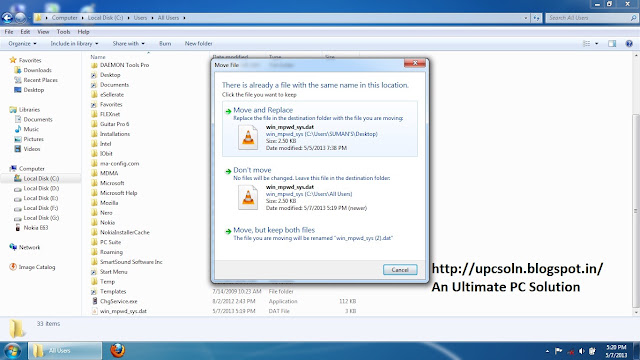Click the Action Center flag tray icon

point(558,351)
